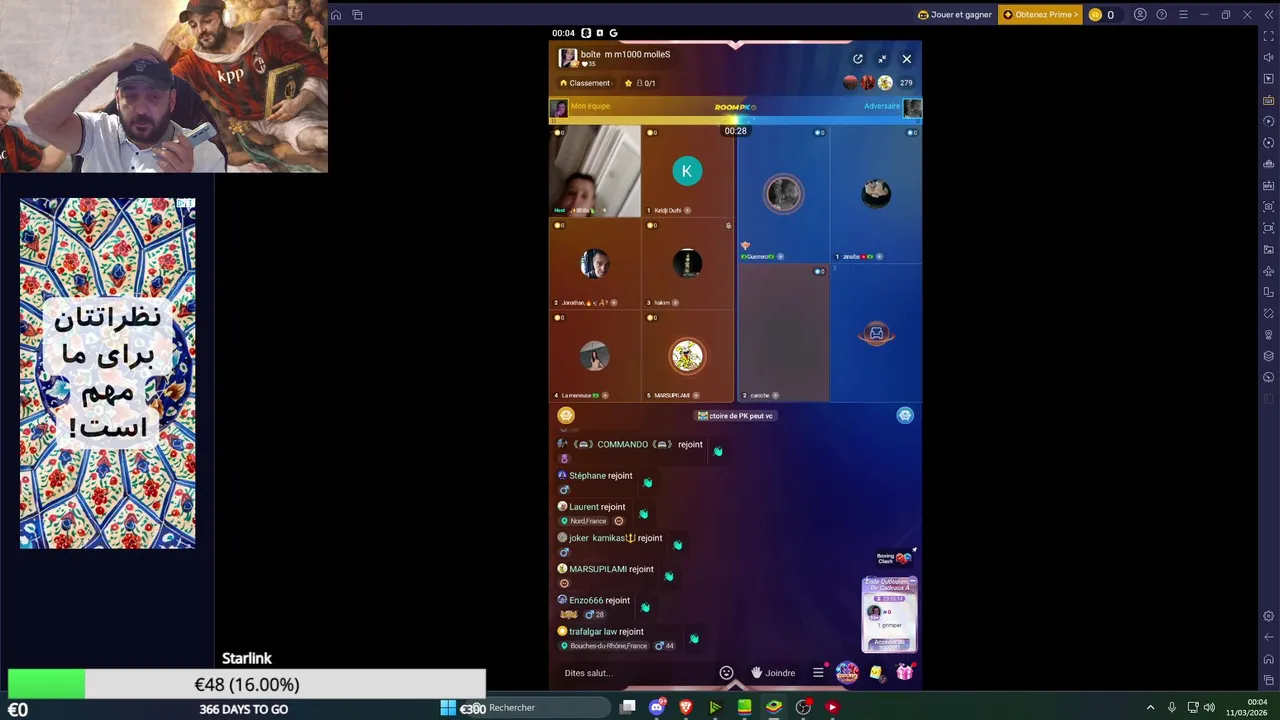This screenshot has height=720, width=1280.
Task: Open Discord from the taskbar
Action: [657, 707]
